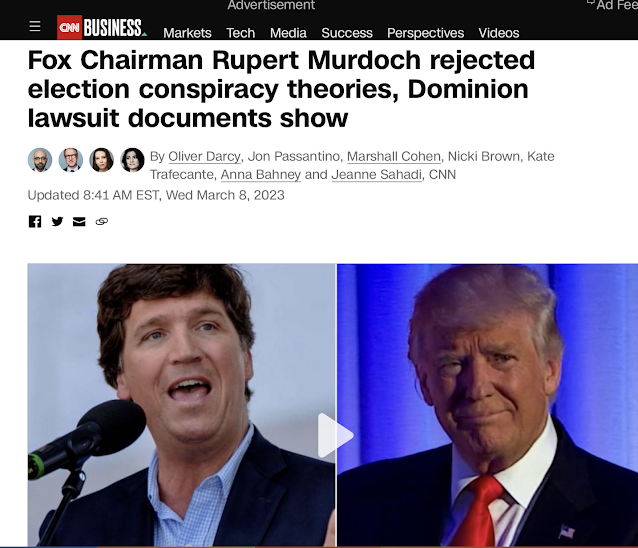638x548 pixels.
Task: Click the first author avatar photo
Action: (40, 160)
